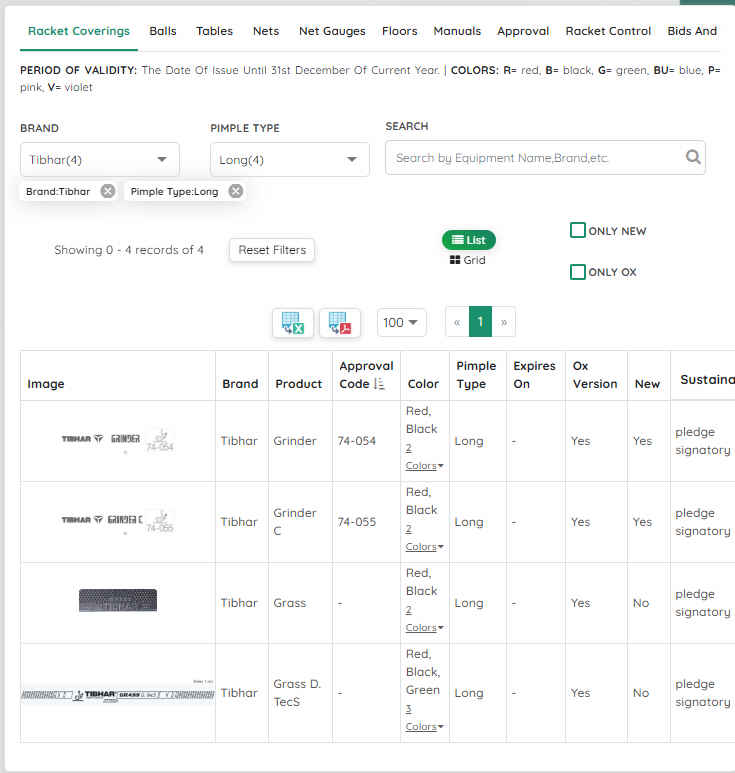This screenshot has height=773, width=735.
Task: Click the Color column header
Action: point(423,384)
